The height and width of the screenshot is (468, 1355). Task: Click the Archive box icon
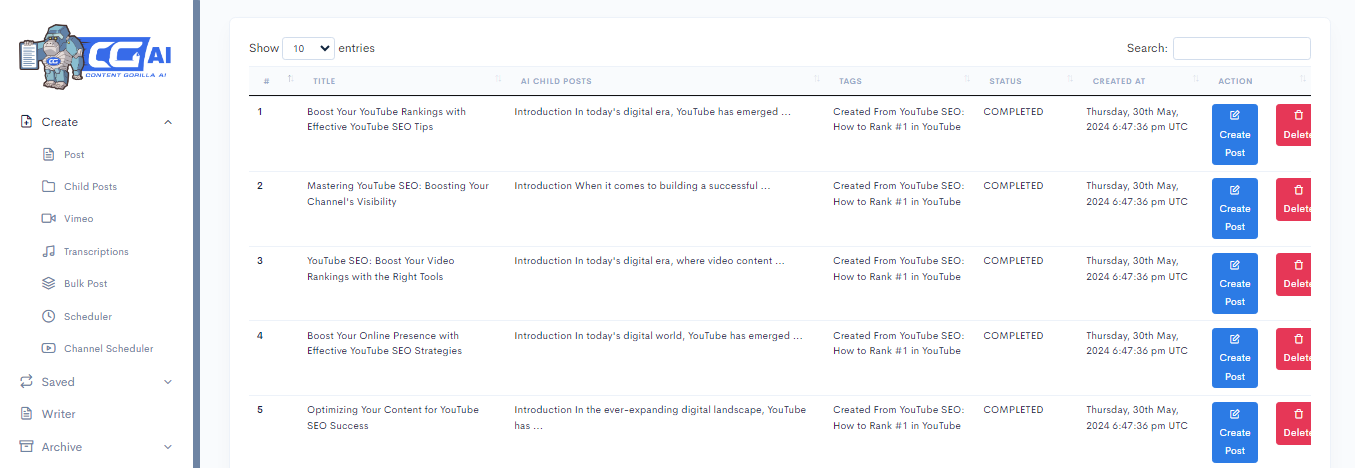click(27, 447)
